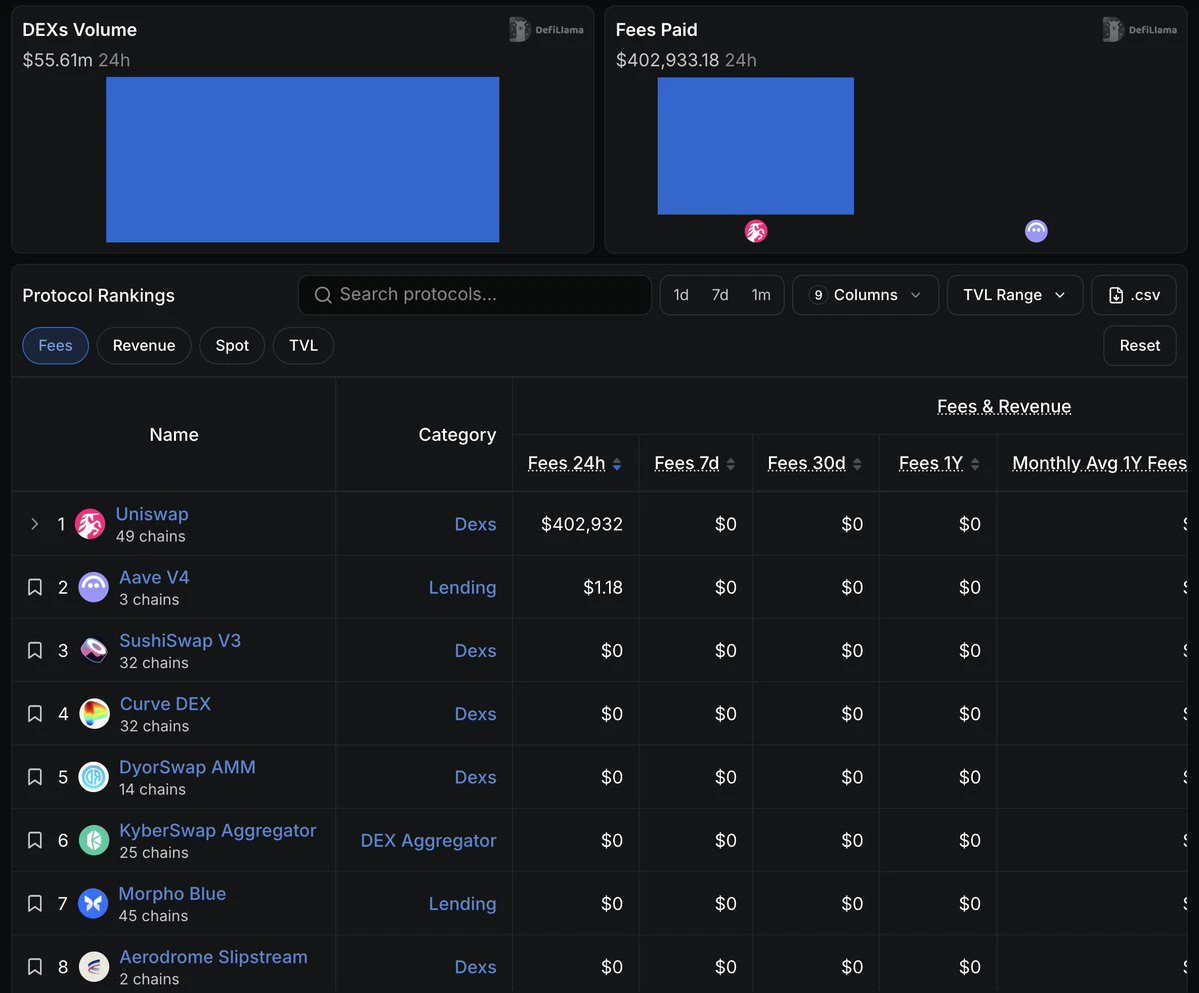Bookmark the Curve DEX protocol

(34, 714)
